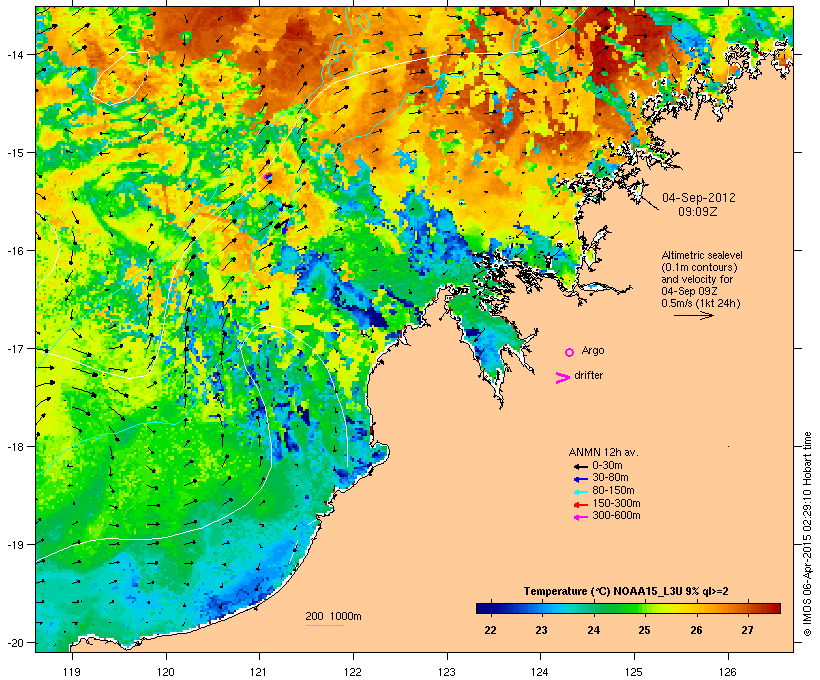Click the dark blue end of the temperature colorbar
The width and height of the screenshot is (820, 680).
pos(484,608)
